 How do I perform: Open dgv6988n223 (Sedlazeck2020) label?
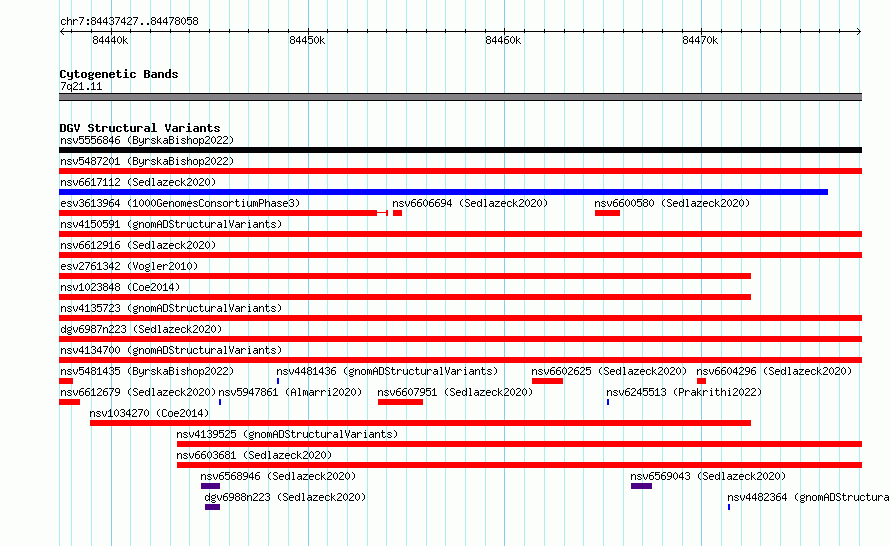[286, 497]
